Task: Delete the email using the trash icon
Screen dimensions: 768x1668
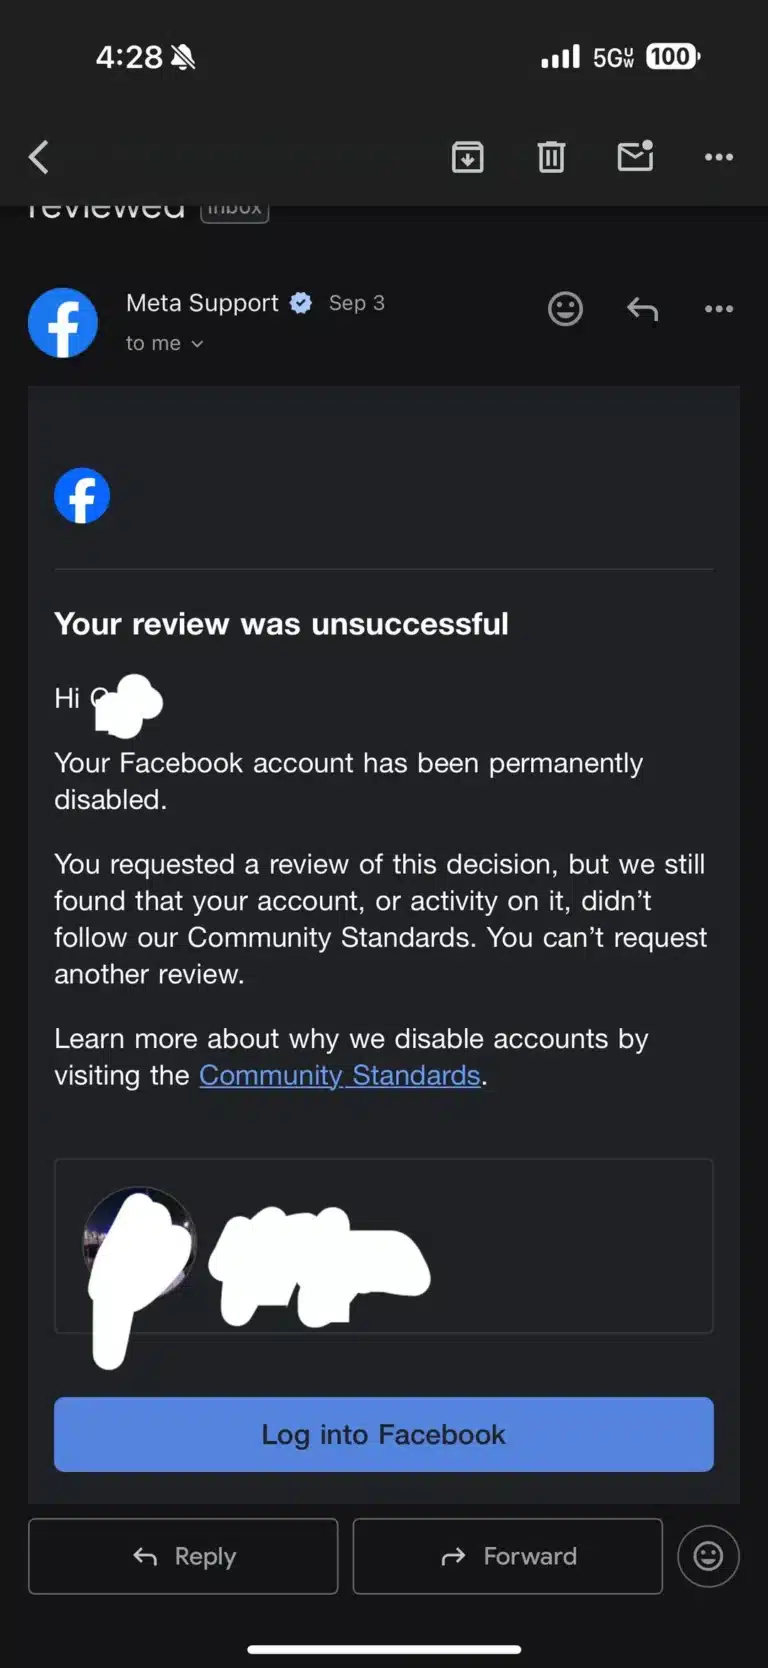Action: coord(551,157)
